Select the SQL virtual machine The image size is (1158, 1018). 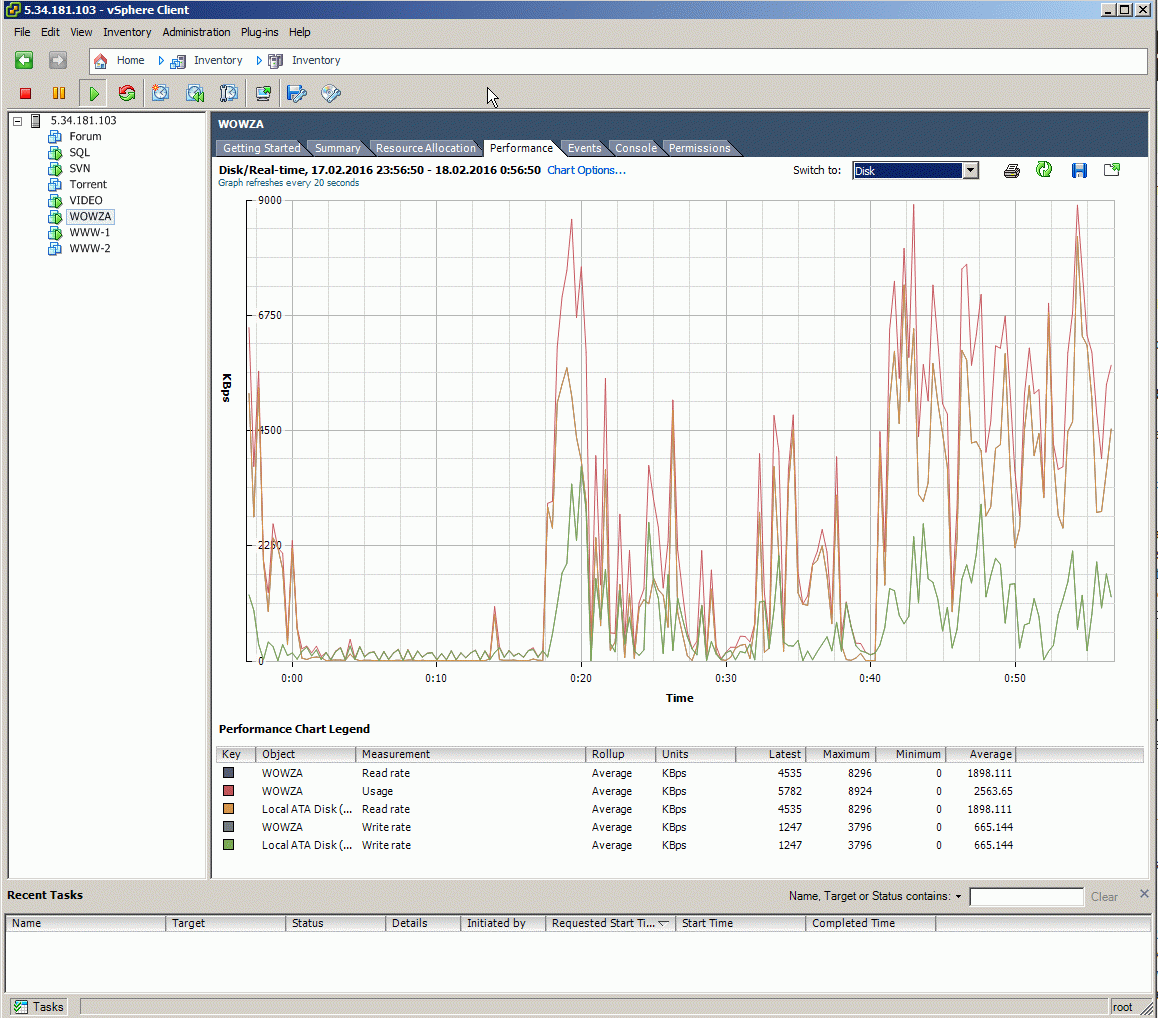point(79,152)
